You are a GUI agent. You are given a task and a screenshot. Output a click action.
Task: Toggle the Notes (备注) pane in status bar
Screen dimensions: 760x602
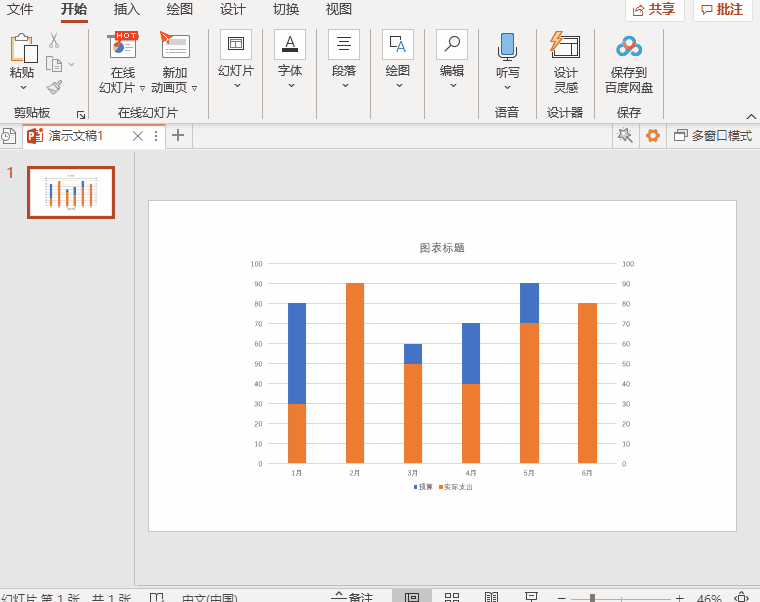[x=352, y=597]
